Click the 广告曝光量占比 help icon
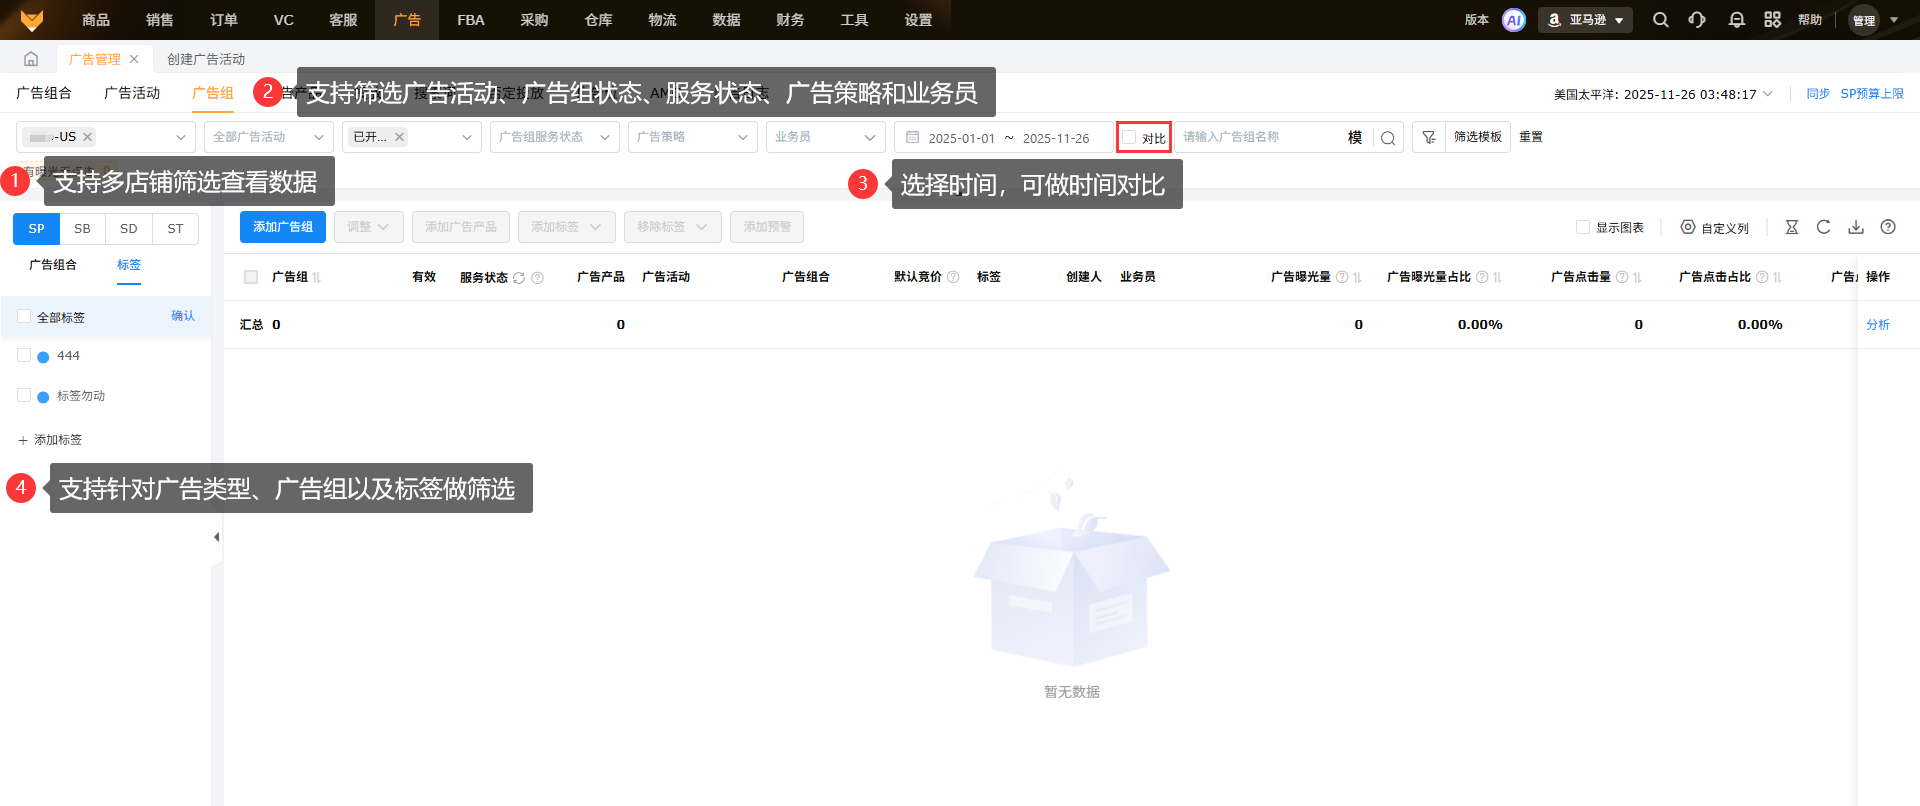Image resolution: width=1920 pixels, height=806 pixels. pos(1482,277)
